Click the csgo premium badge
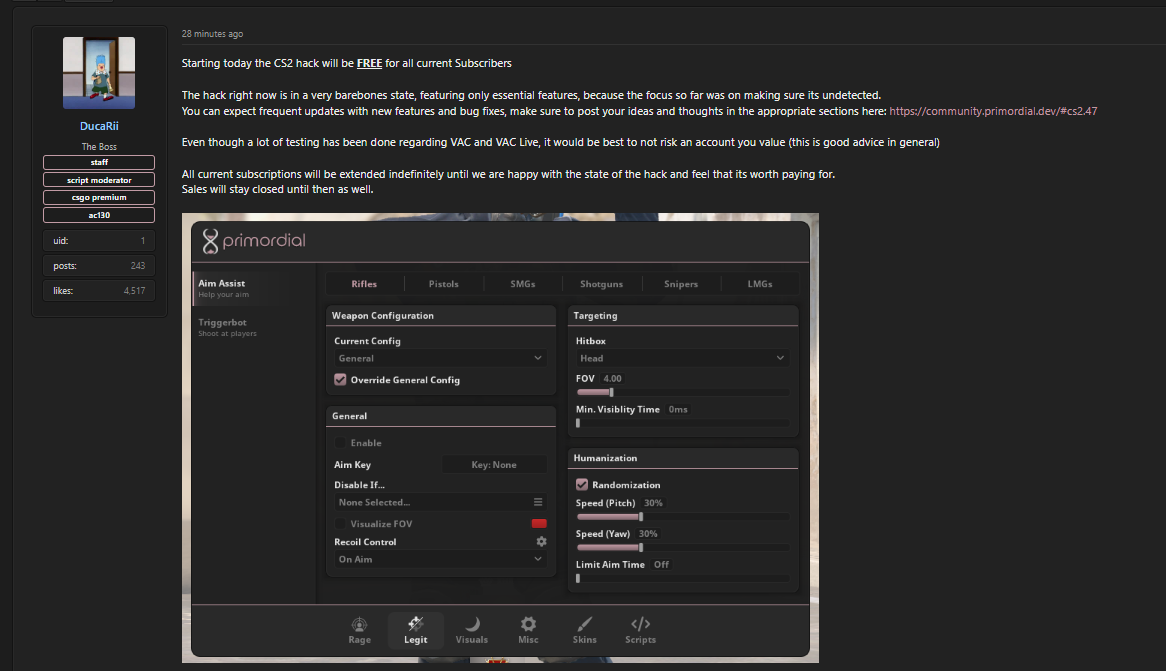This screenshot has width=1166, height=671. click(x=99, y=197)
